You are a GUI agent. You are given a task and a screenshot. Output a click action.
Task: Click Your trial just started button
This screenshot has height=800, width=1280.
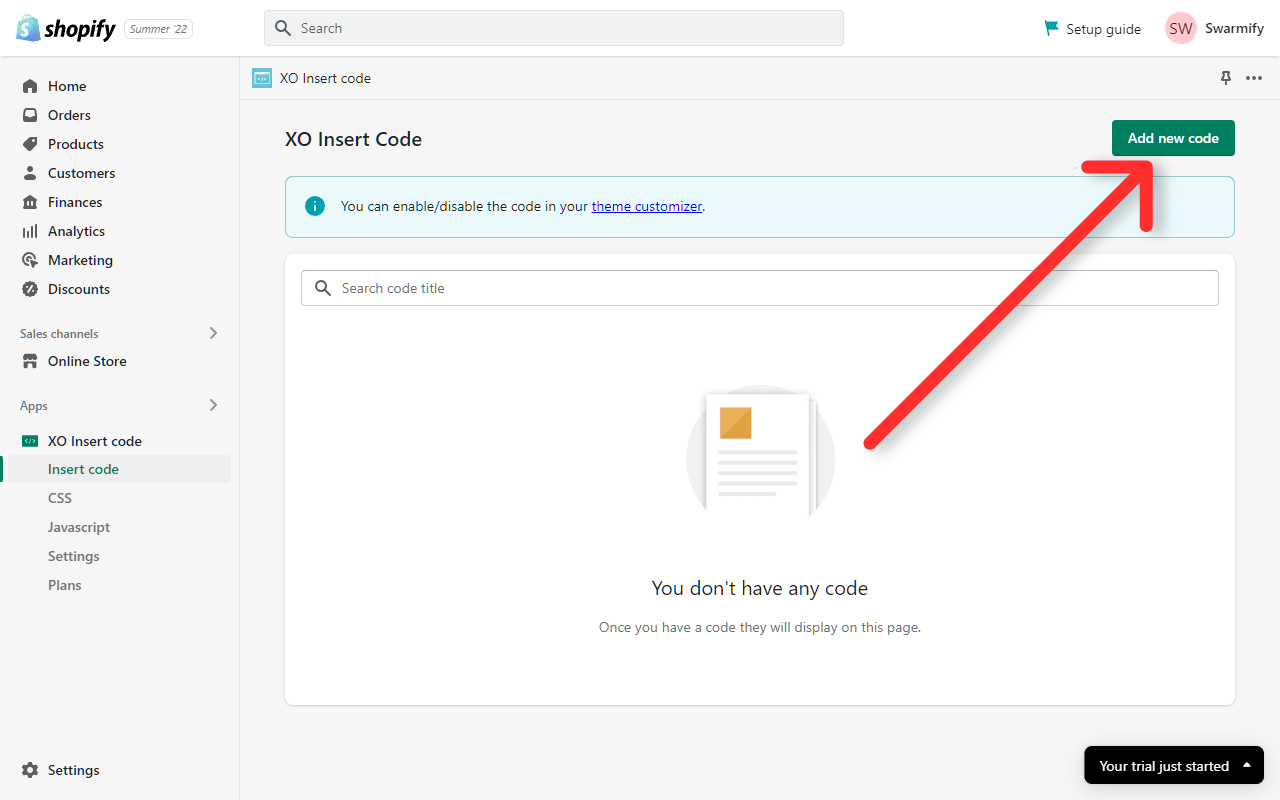point(1174,765)
